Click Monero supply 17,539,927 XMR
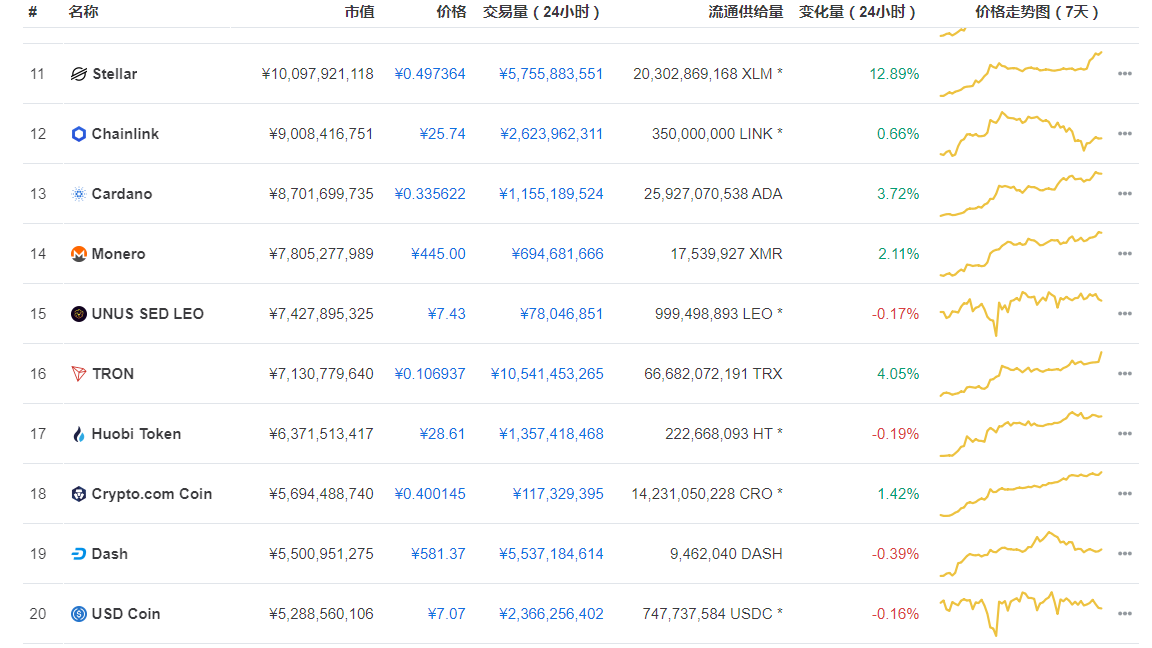This screenshot has width=1152, height=648. (726, 254)
